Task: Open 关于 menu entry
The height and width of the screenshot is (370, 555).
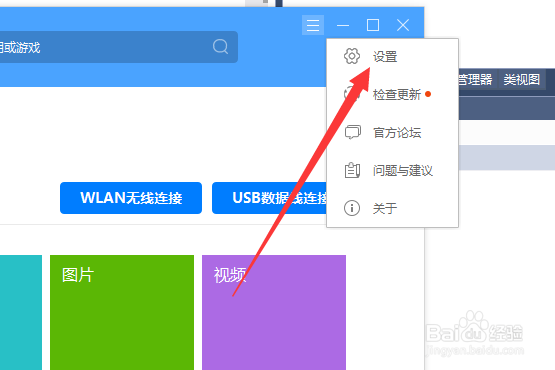Action: click(392, 208)
